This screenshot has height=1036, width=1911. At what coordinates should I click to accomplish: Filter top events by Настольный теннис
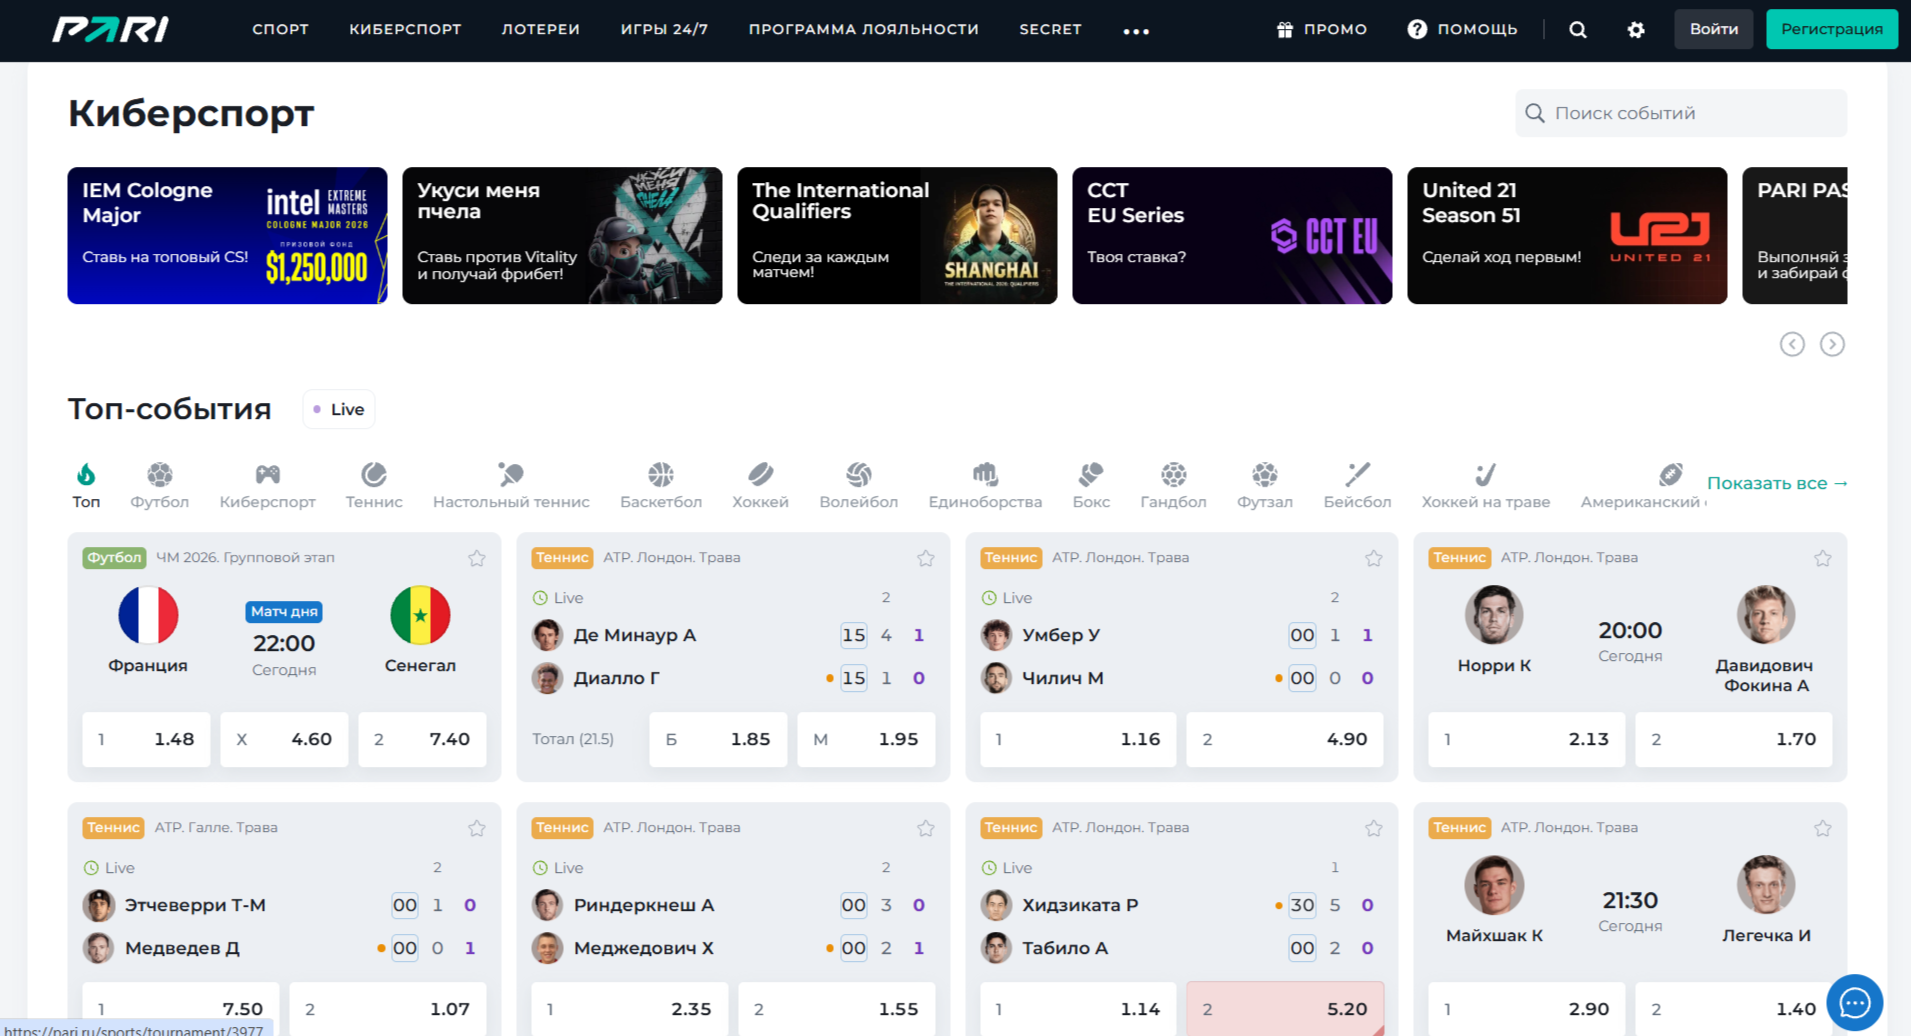[x=511, y=485]
